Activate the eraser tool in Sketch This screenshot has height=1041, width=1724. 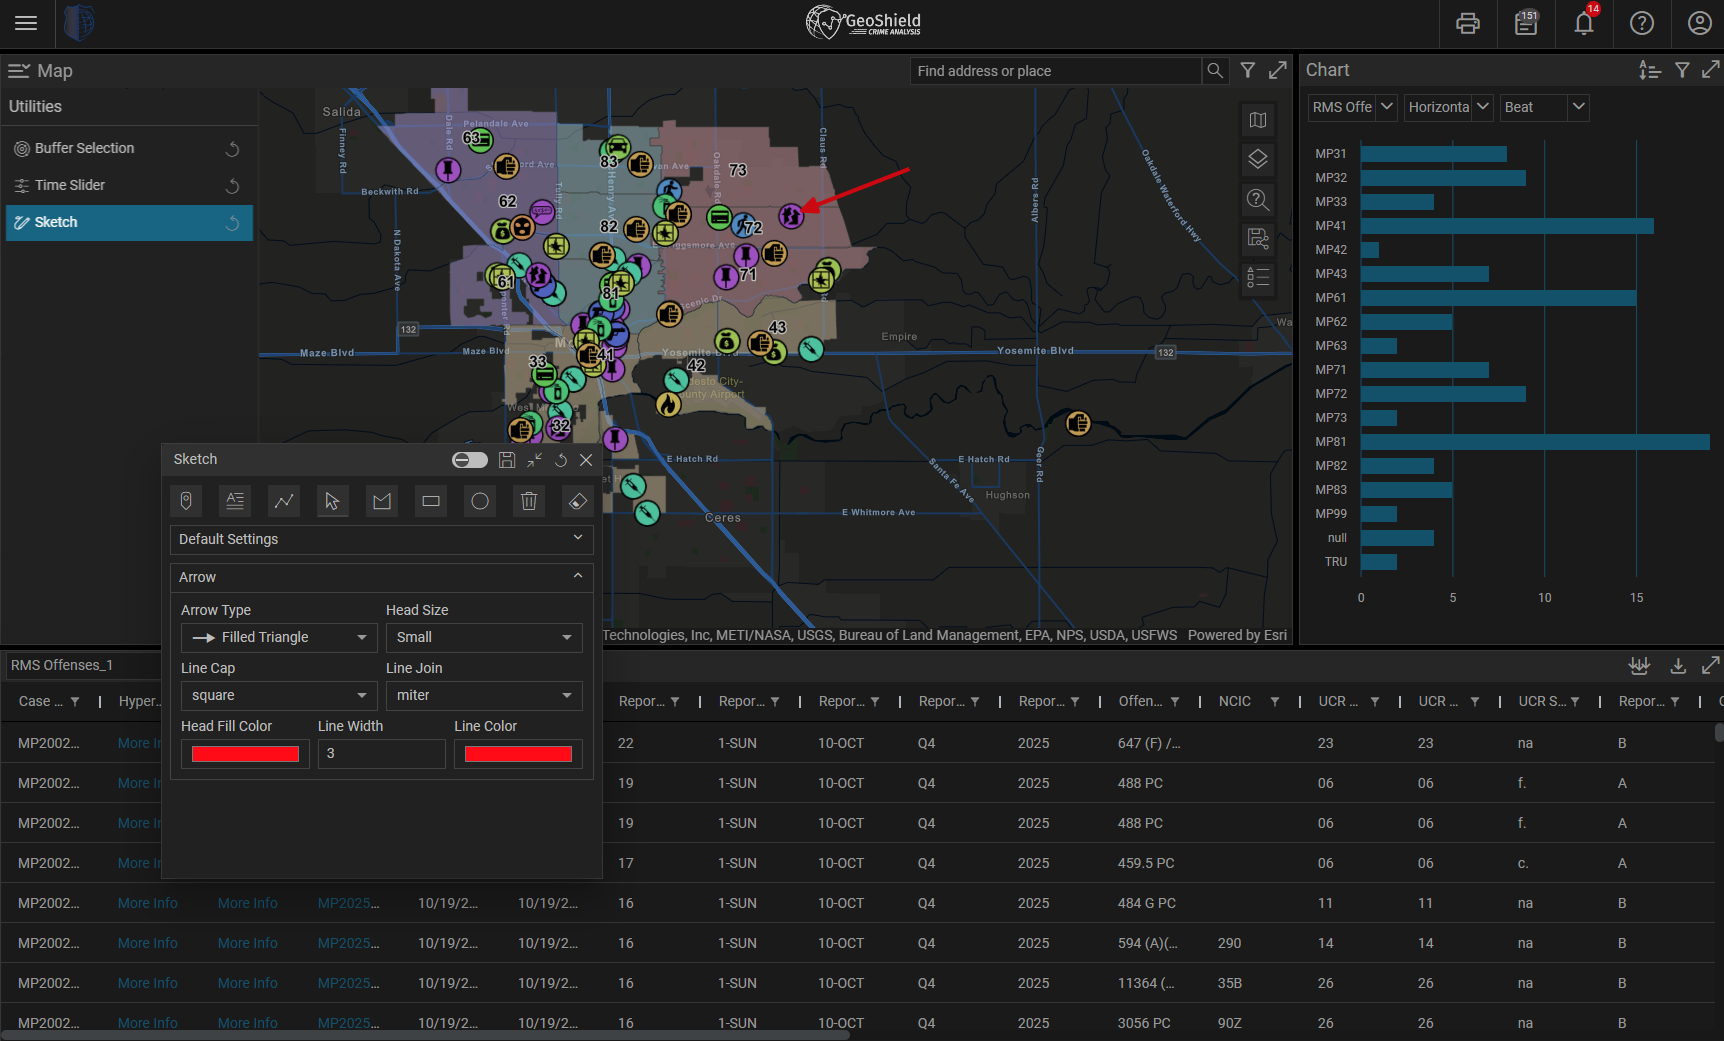tap(578, 501)
